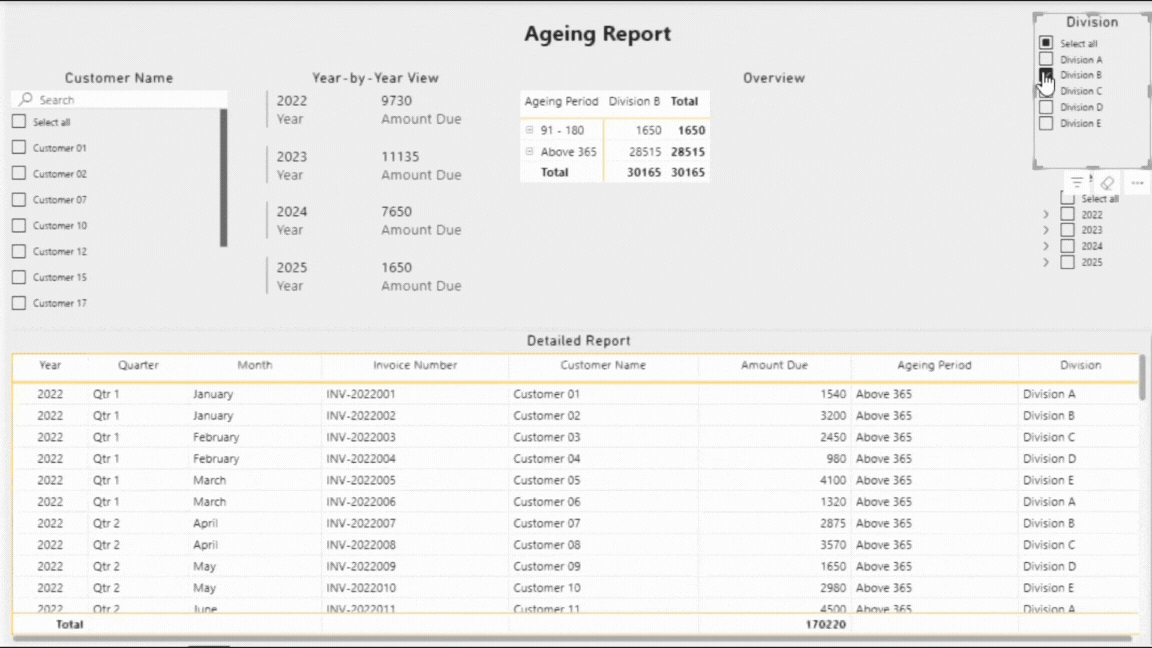Expand the 2025 year in the slicer
The height and width of the screenshot is (648, 1152).
click(x=1044, y=262)
